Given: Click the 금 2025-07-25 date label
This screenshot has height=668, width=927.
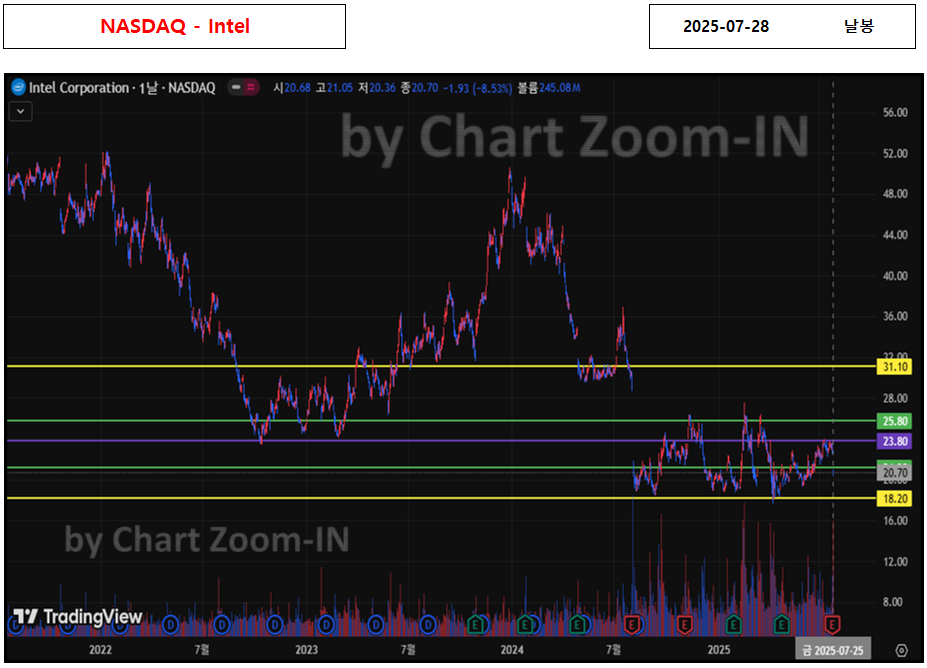Looking at the screenshot, I should pyautogui.click(x=832, y=650).
